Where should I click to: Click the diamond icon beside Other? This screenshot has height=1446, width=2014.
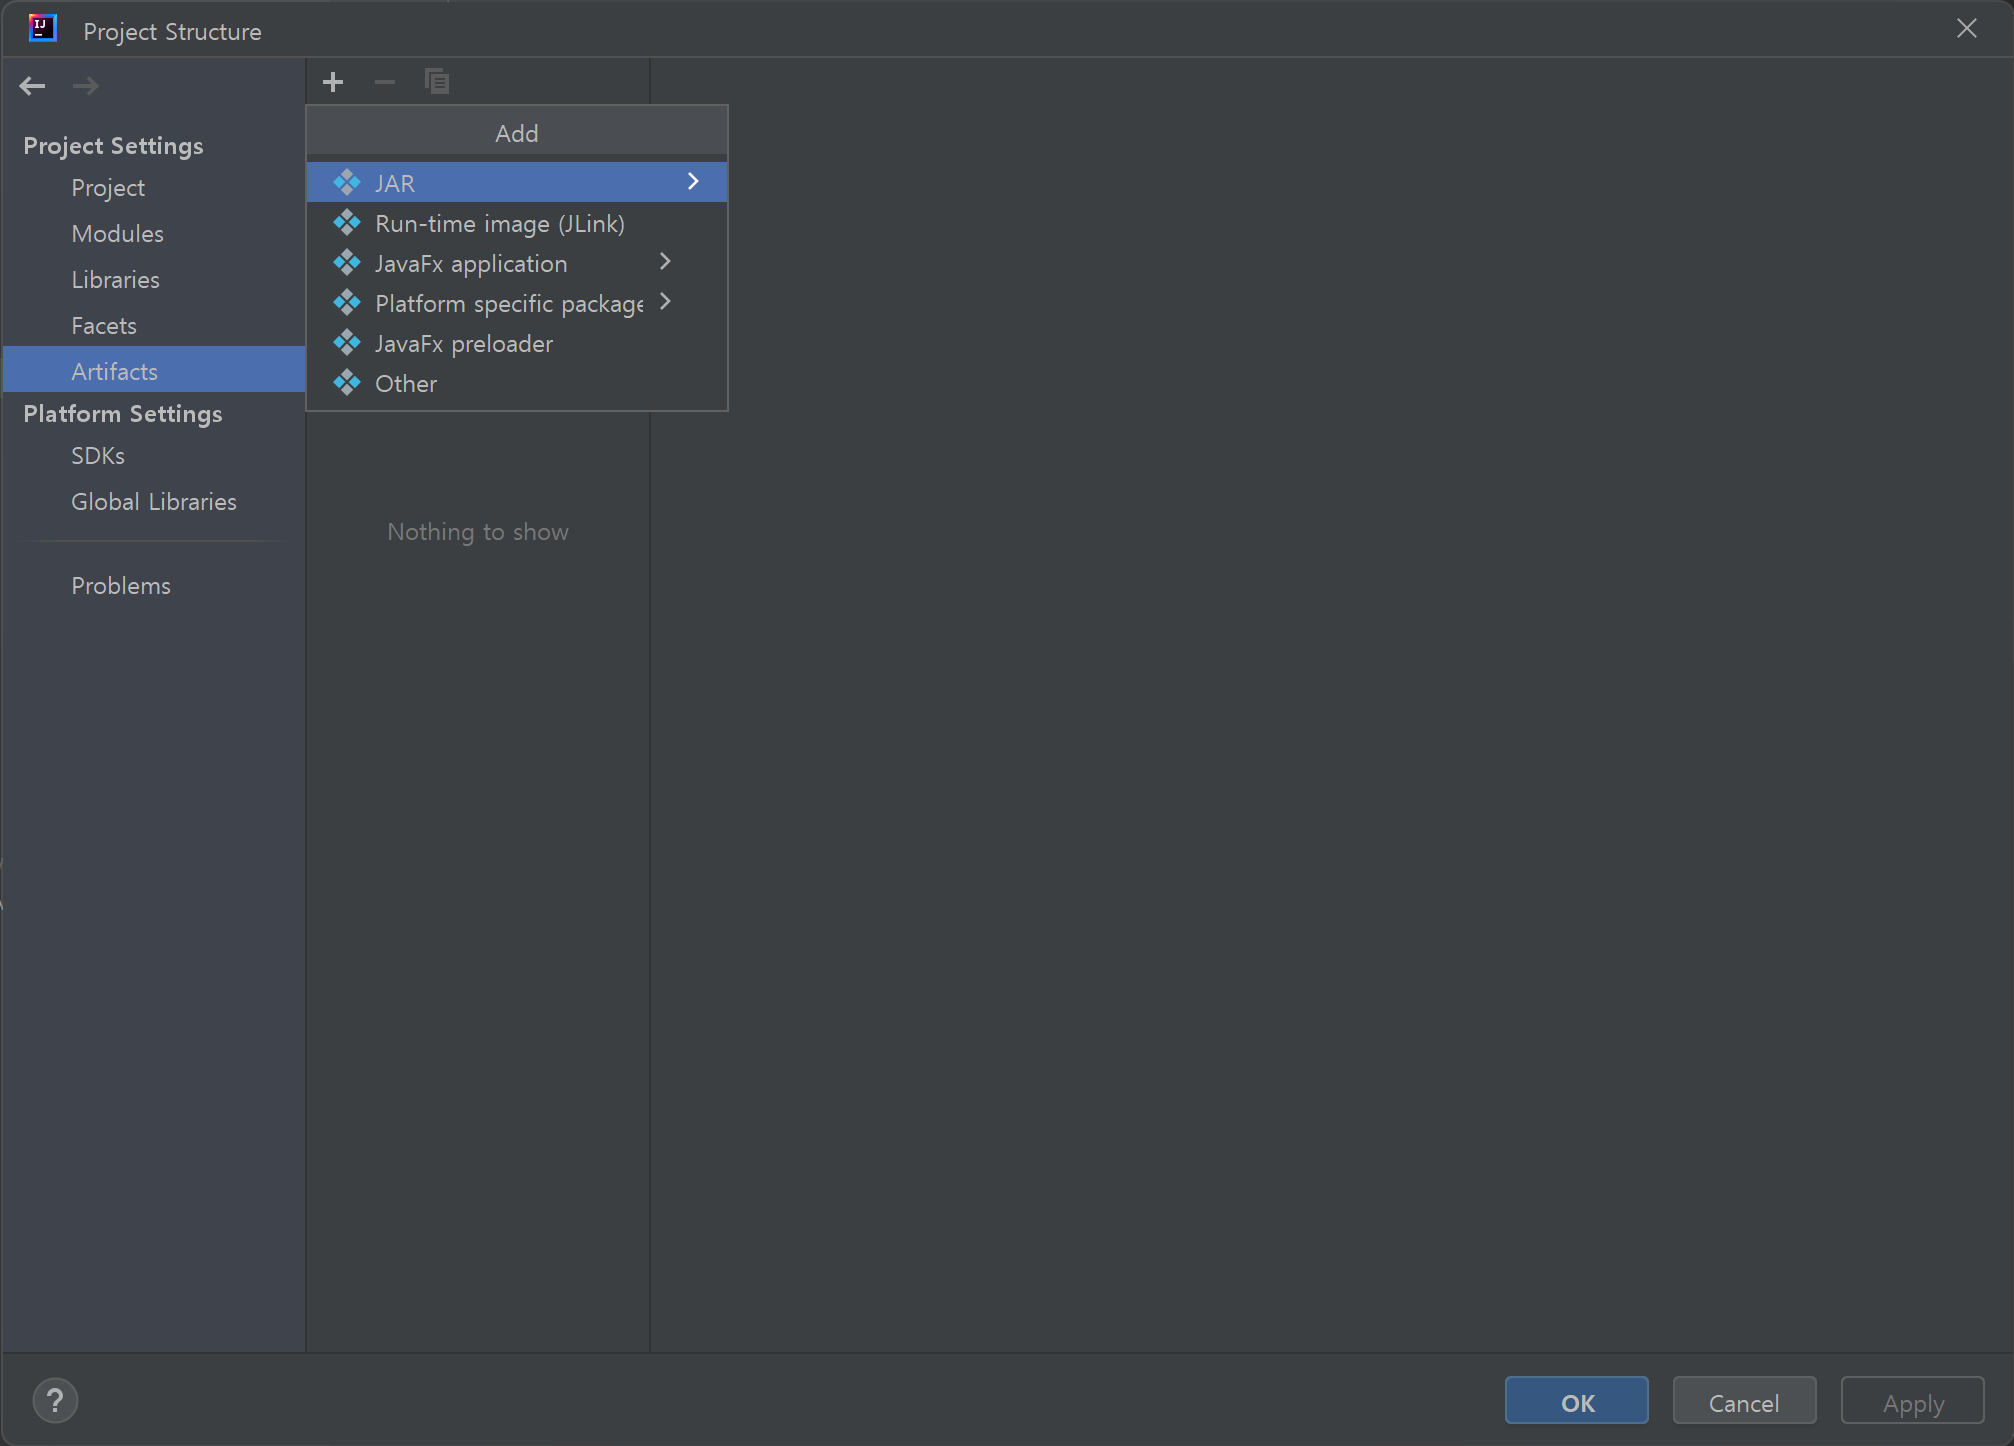[x=347, y=383]
